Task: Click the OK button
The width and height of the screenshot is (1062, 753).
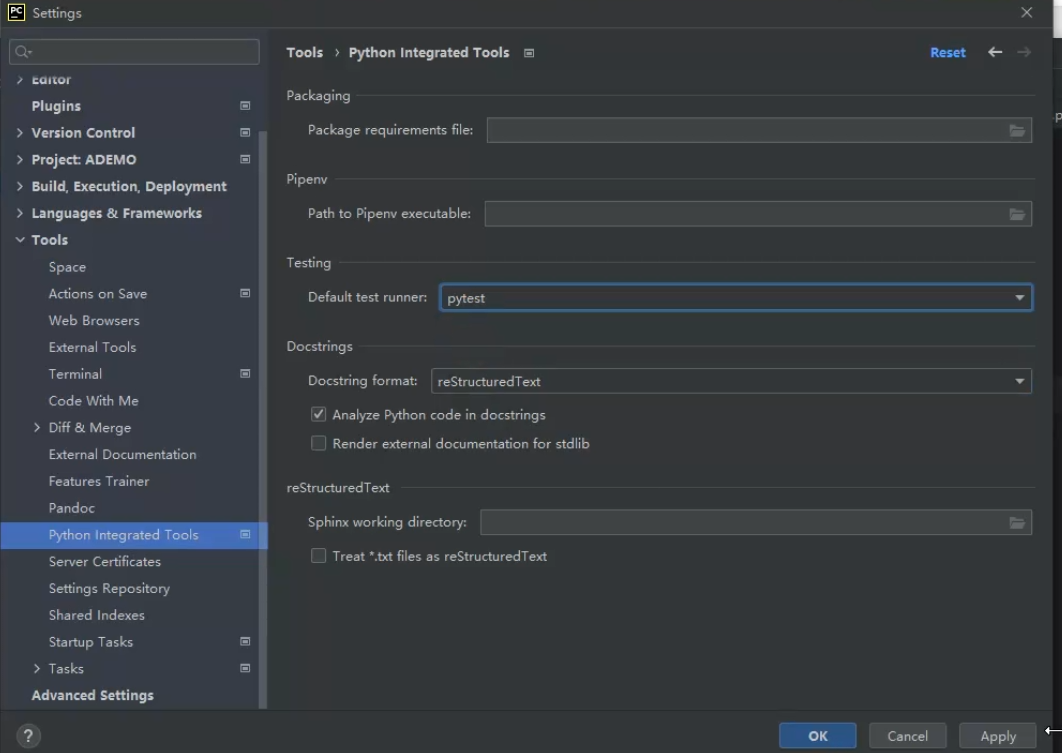Action: pos(817,736)
